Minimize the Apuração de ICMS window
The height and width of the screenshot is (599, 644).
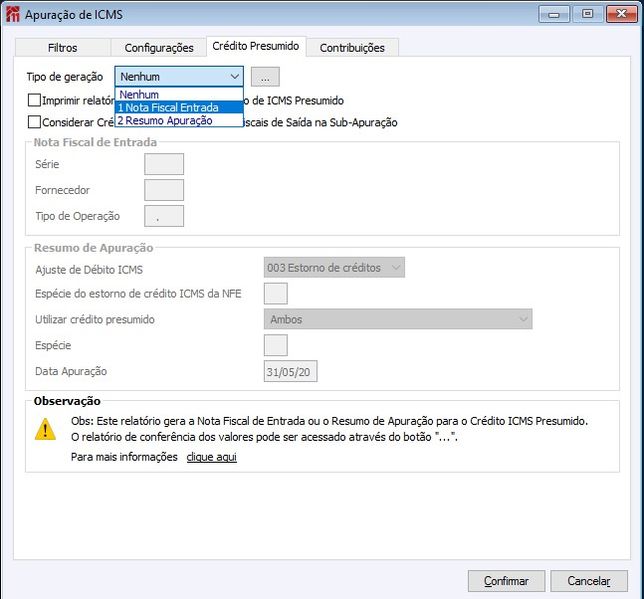(x=554, y=14)
